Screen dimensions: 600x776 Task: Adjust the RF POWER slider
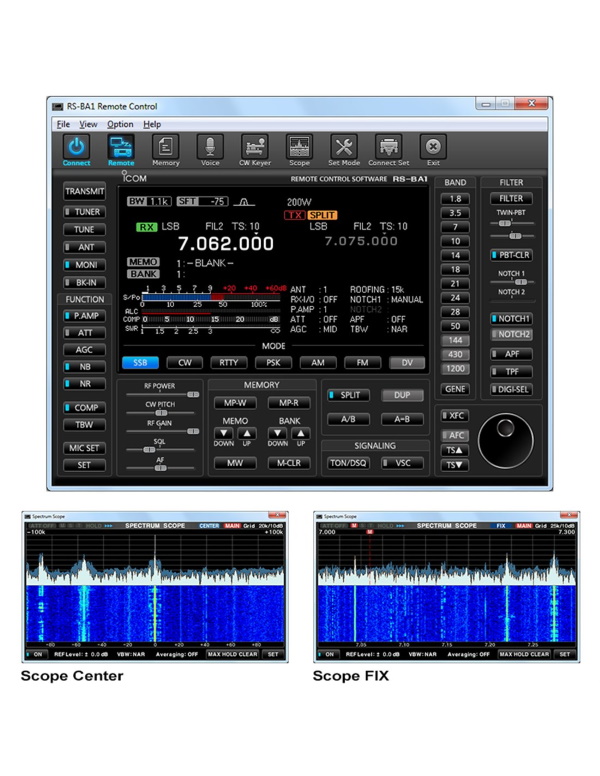click(162, 394)
